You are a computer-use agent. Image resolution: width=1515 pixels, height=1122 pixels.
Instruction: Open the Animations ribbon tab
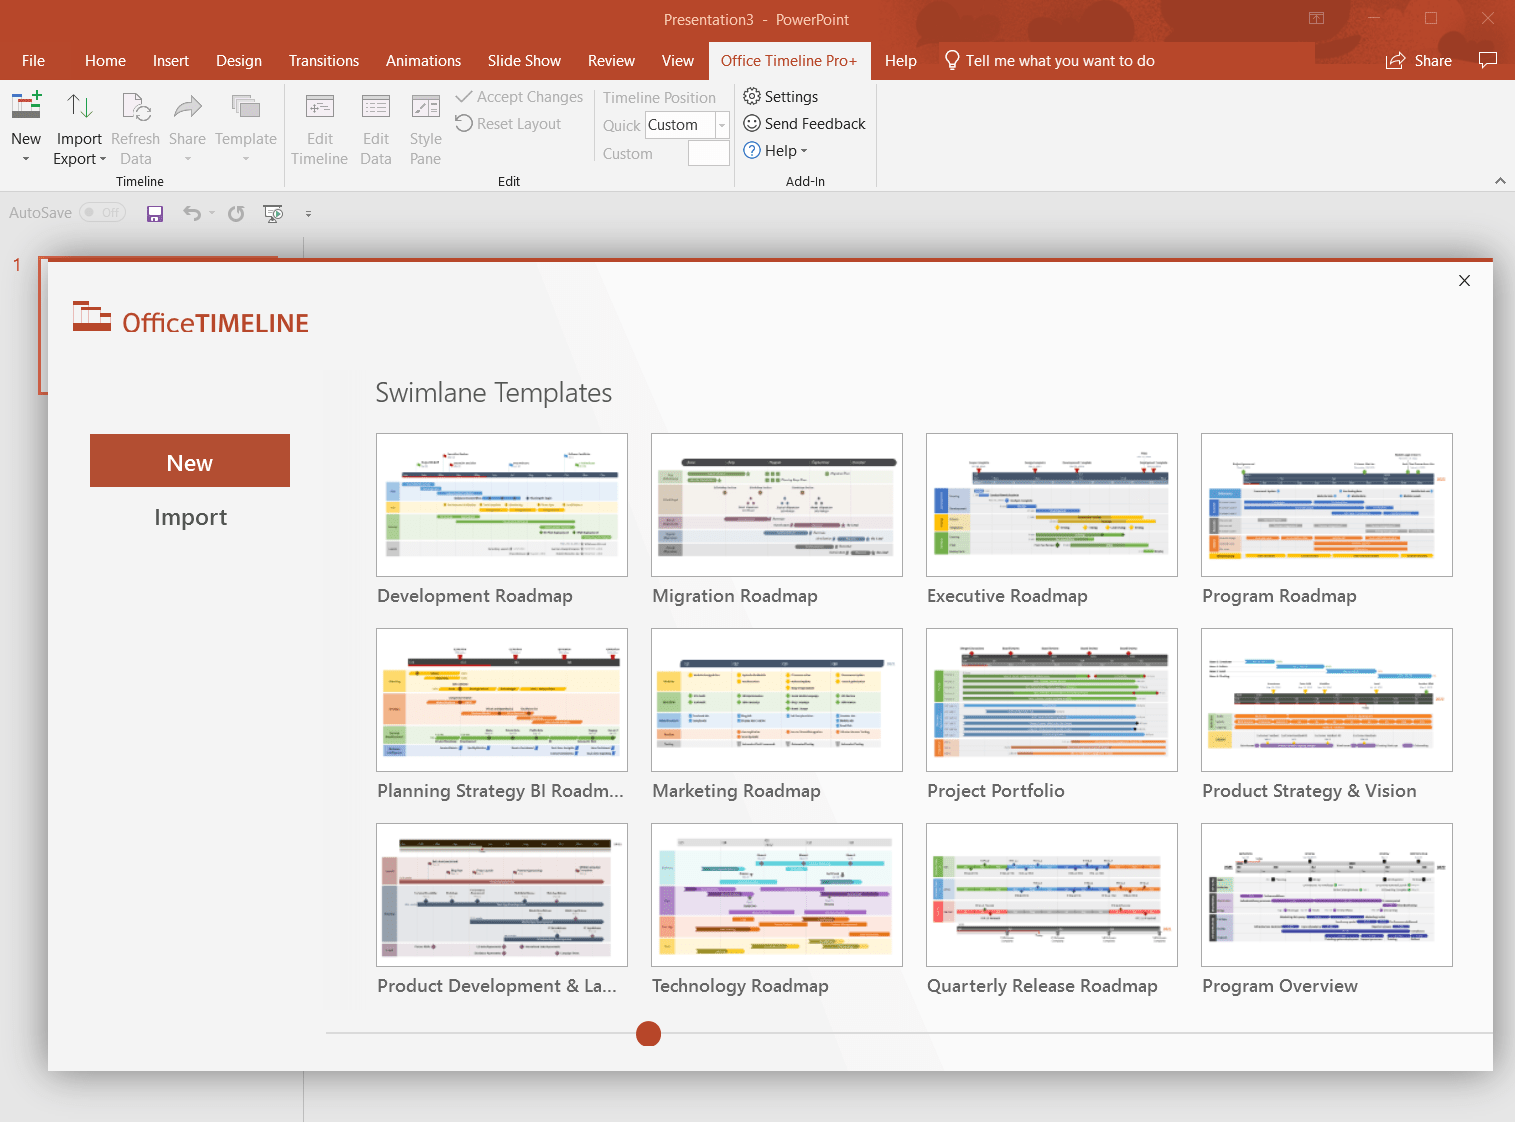(x=423, y=60)
